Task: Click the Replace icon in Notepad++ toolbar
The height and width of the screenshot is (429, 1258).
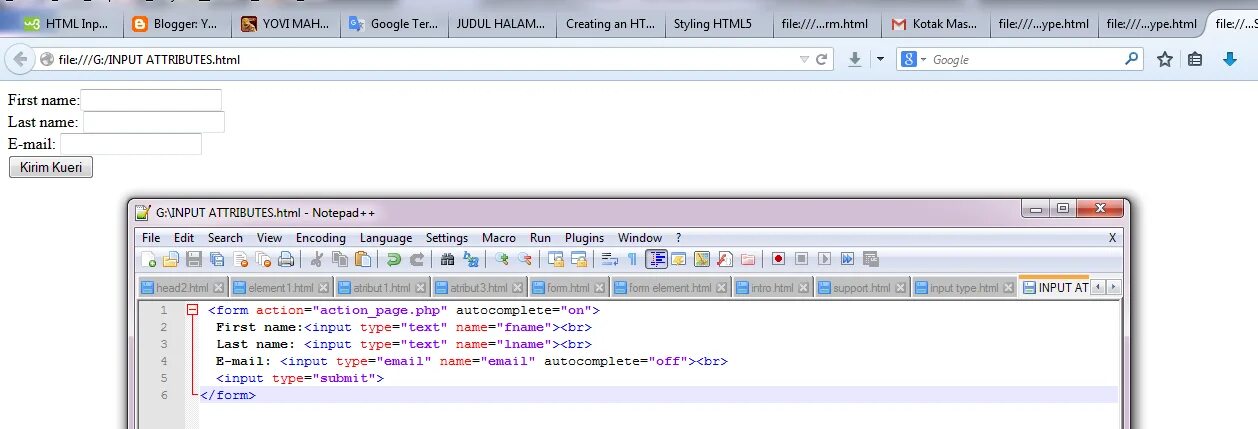Action: [470, 260]
